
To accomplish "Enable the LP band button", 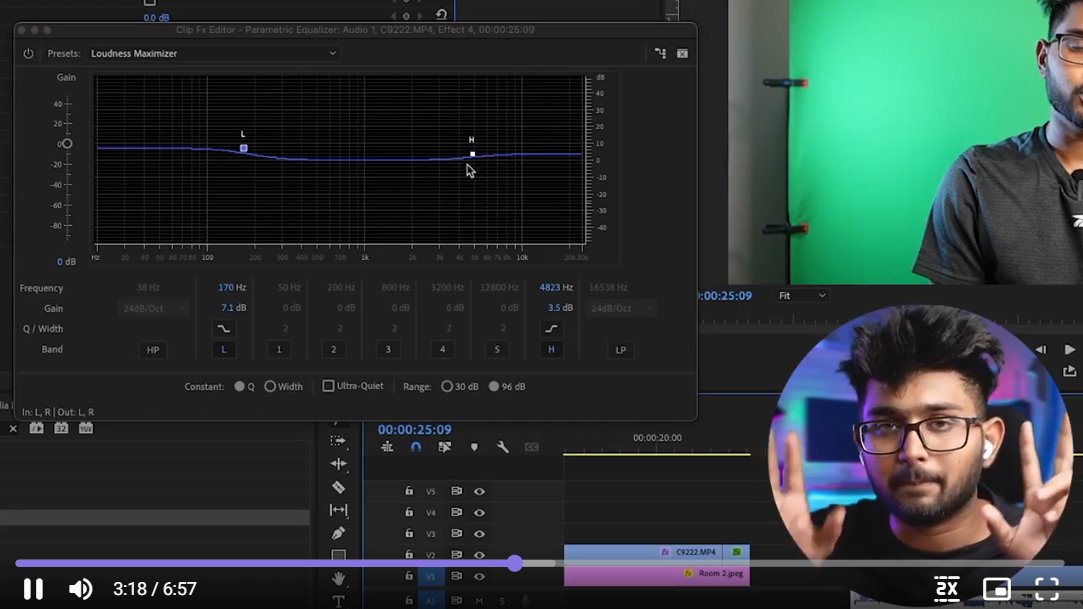I will [620, 349].
